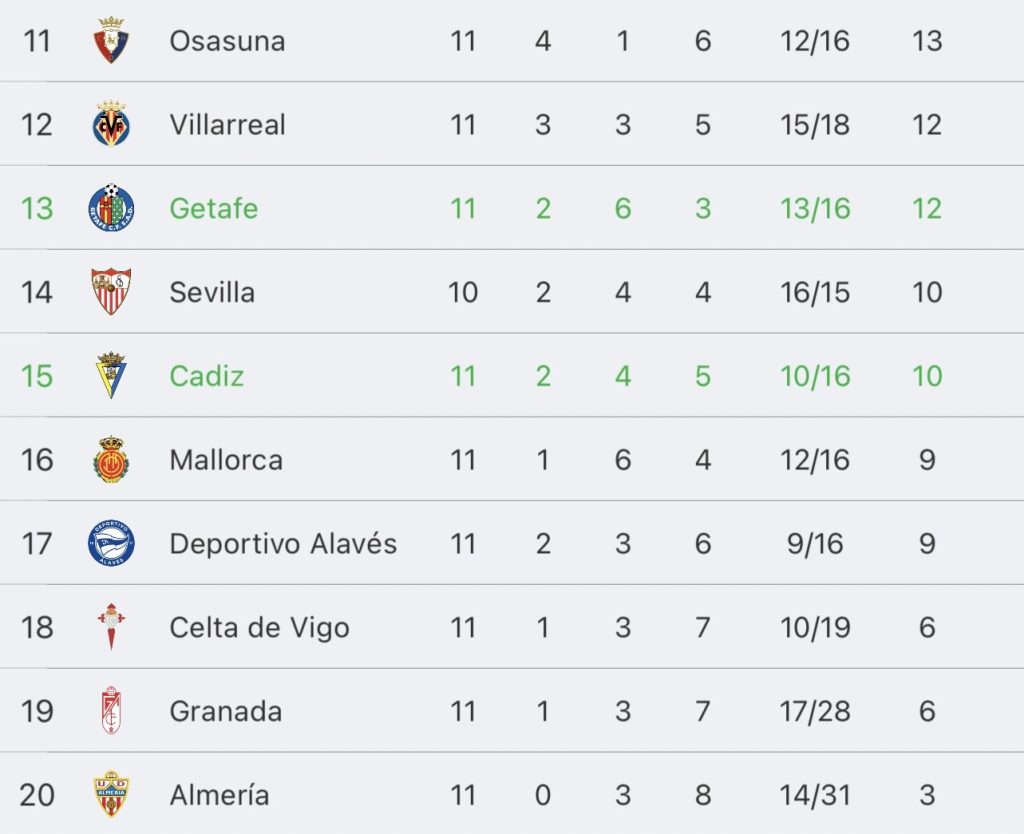Screen dimensions: 1024x834
Task: Open the Granada club crest
Action: coord(111,711)
